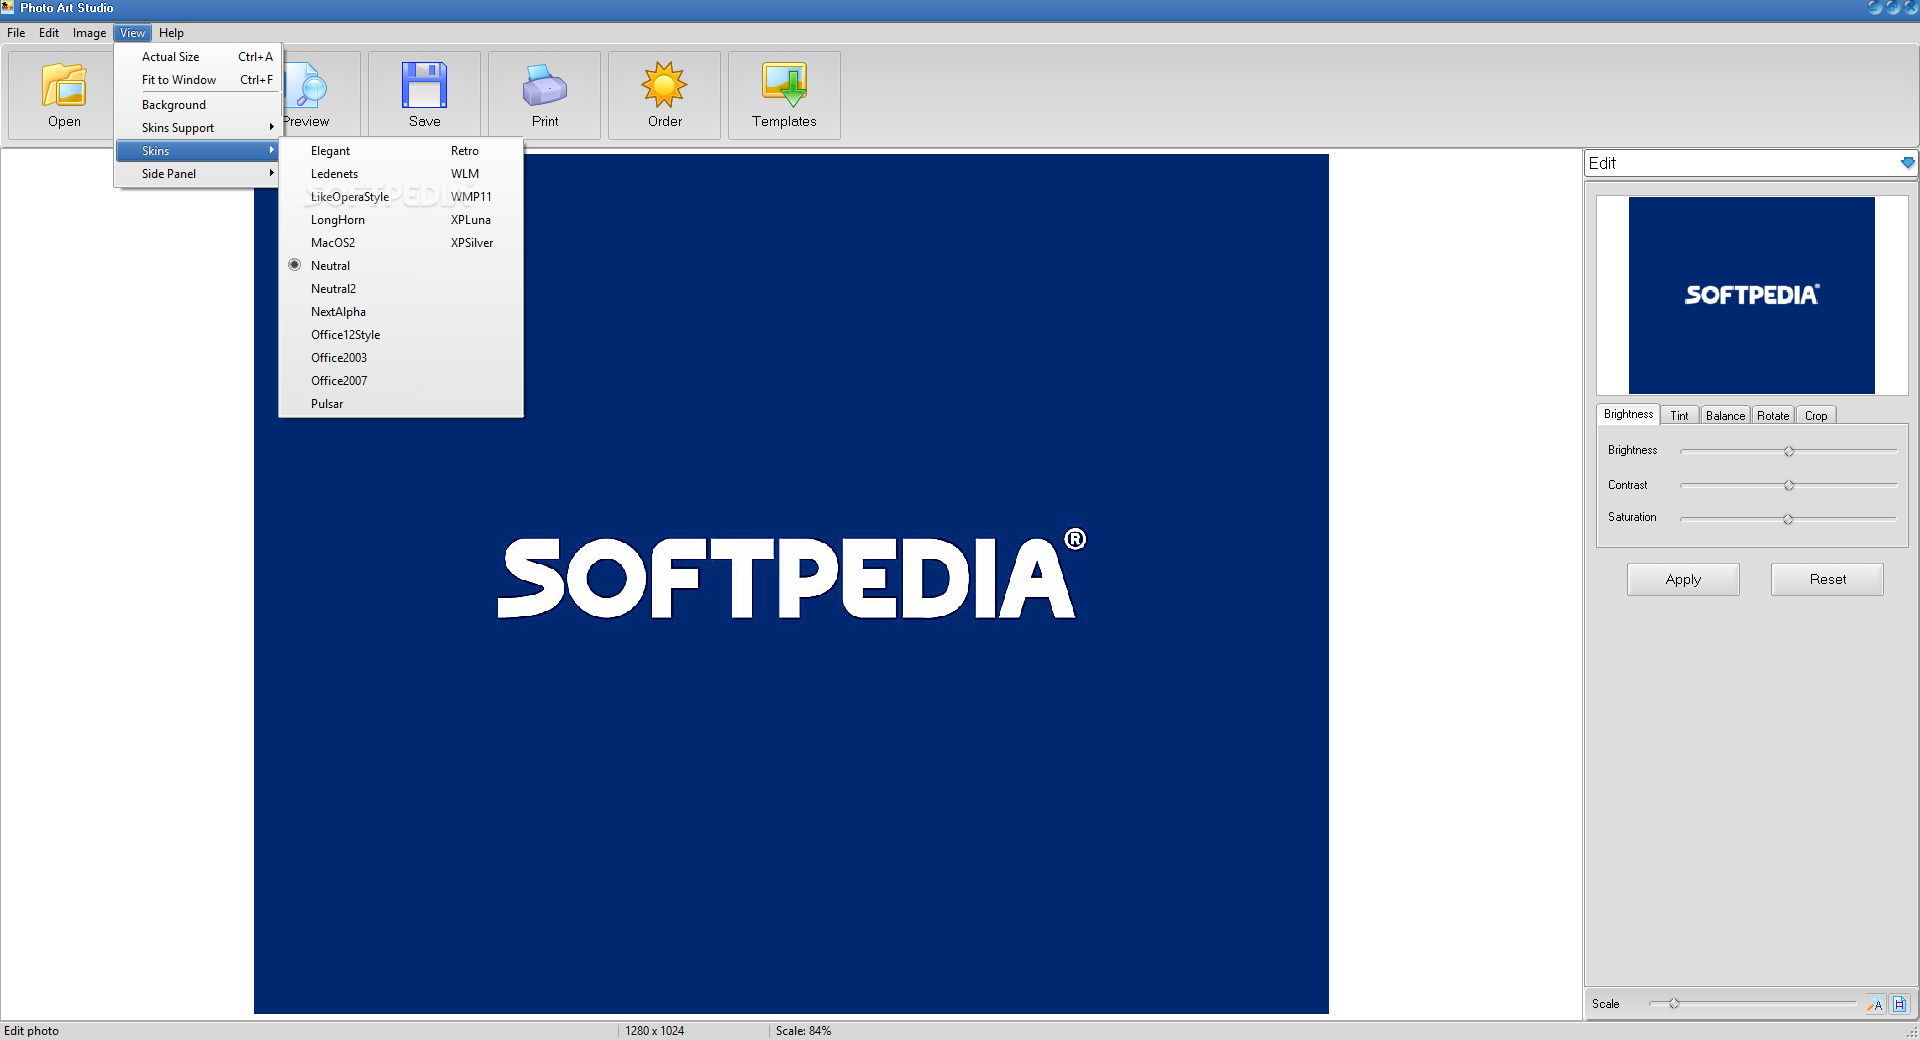This screenshot has height=1040, width=1920.
Task: Click the page layout icon beside Scale slider
Action: coord(1899,1004)
